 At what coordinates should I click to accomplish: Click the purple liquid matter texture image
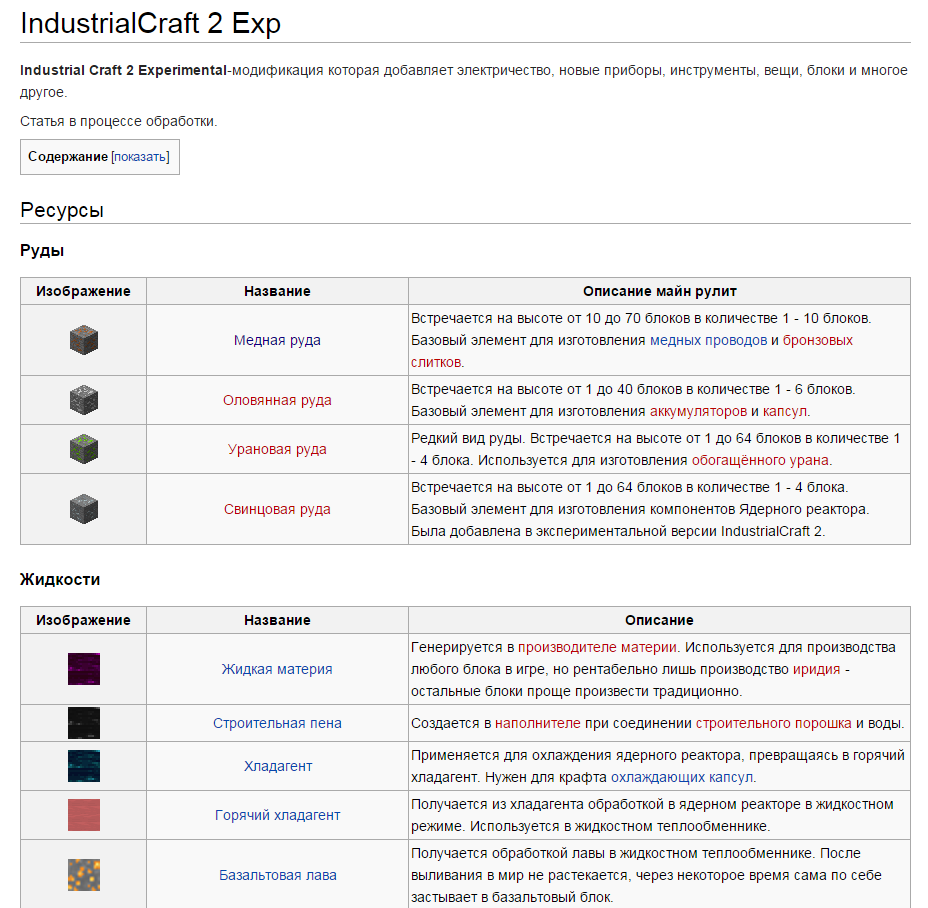point(84,669)
